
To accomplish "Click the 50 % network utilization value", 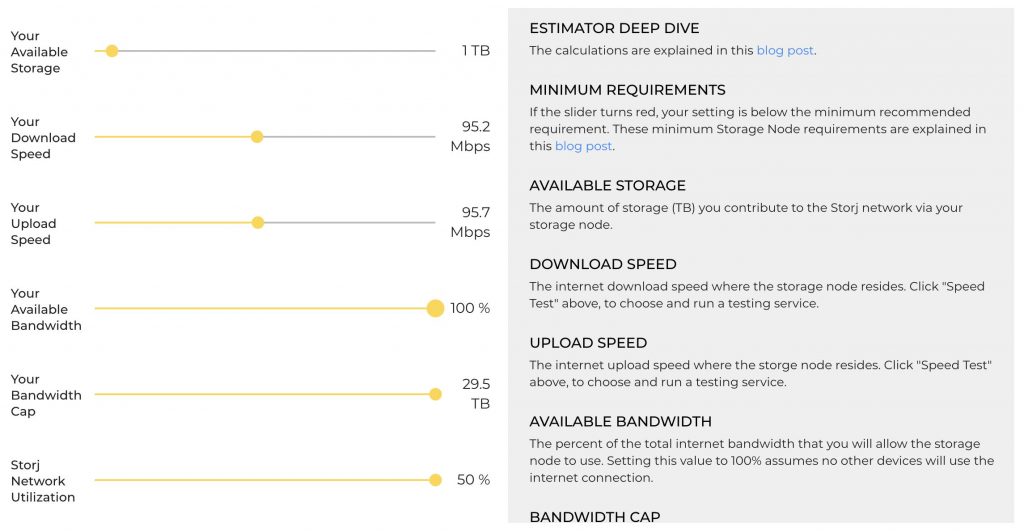I will point(473,480).
